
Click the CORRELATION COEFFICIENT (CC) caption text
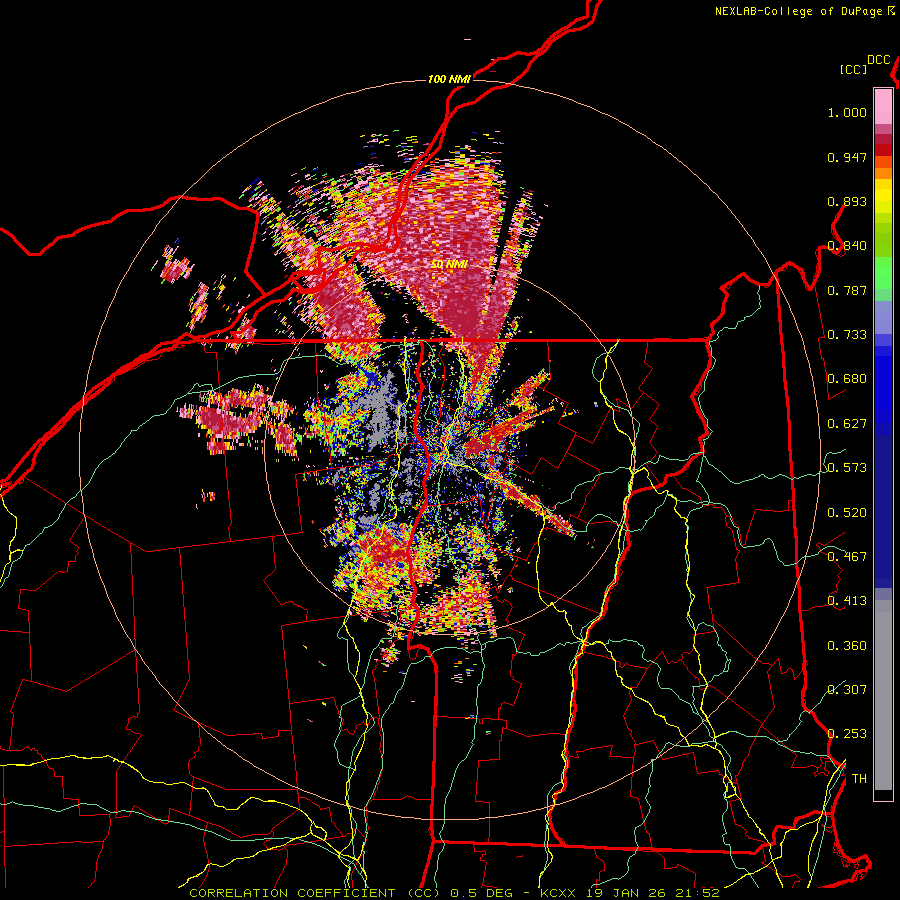click(314, 893)
